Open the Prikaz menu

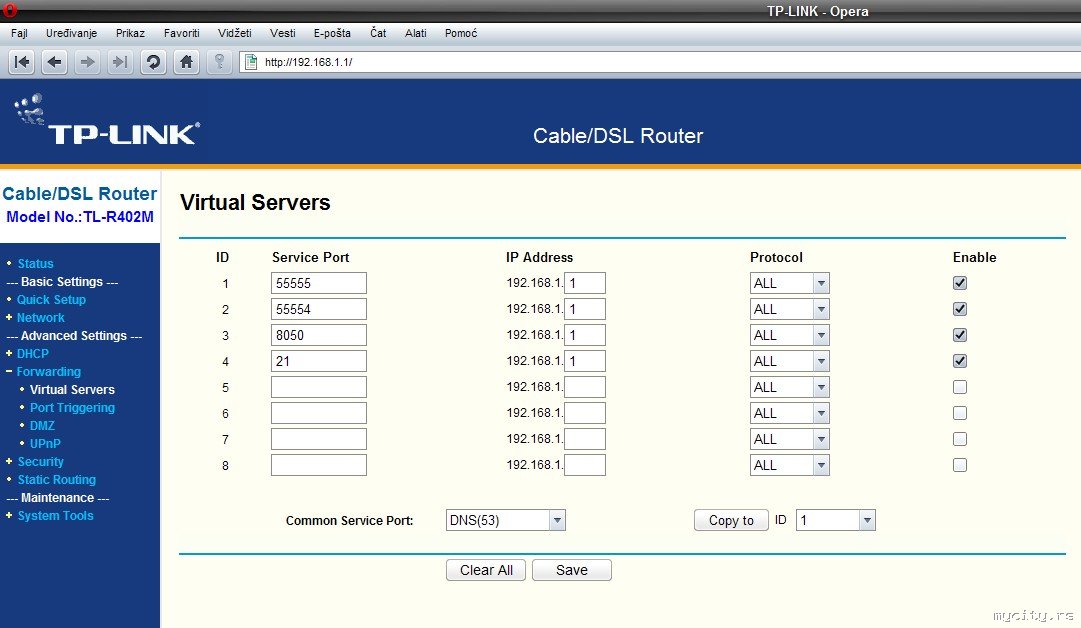click(x=130, y=33)
